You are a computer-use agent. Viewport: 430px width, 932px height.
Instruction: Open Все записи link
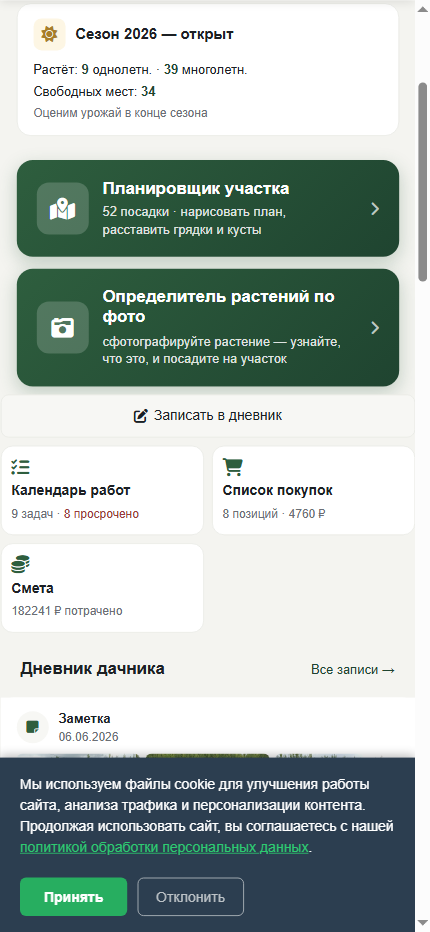tap(353, 670)
